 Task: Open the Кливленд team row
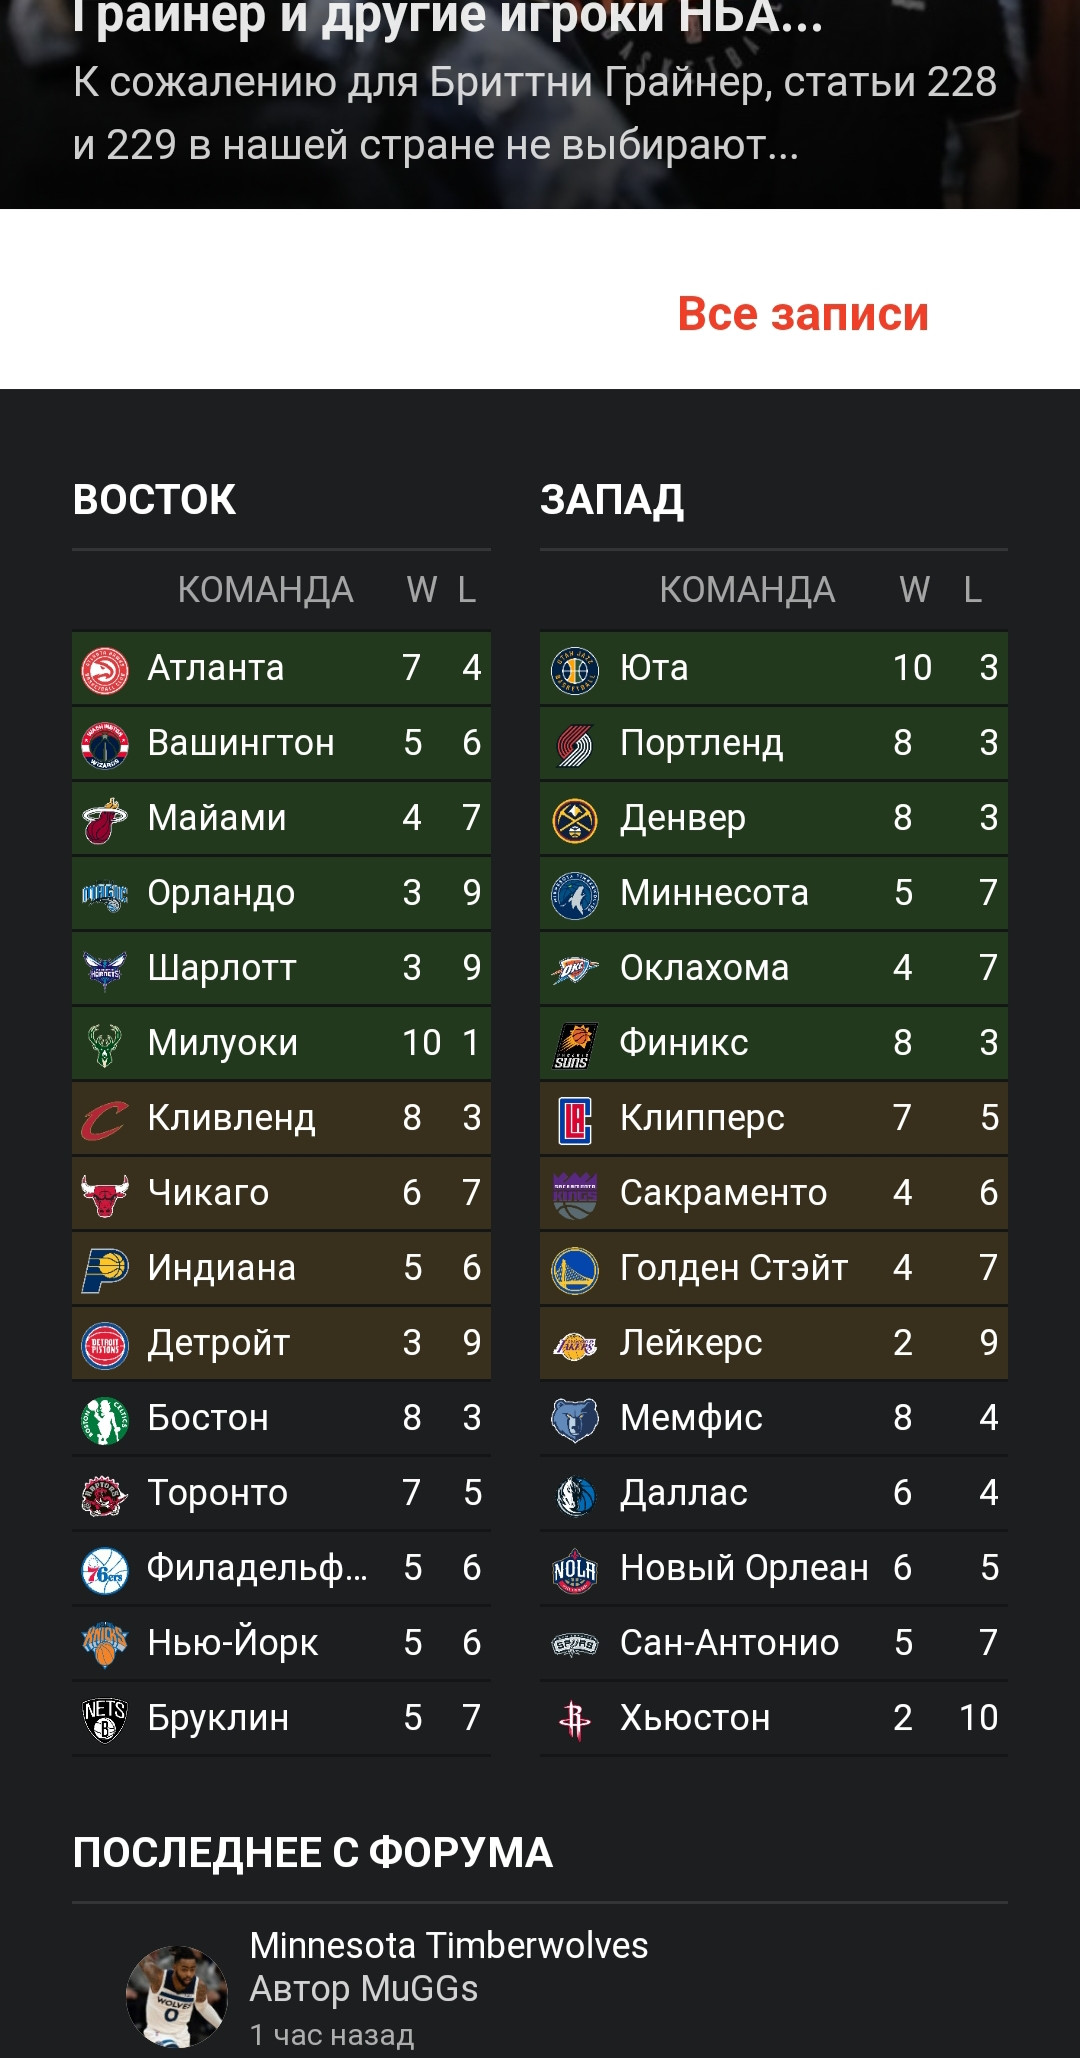click(281, 1118)
